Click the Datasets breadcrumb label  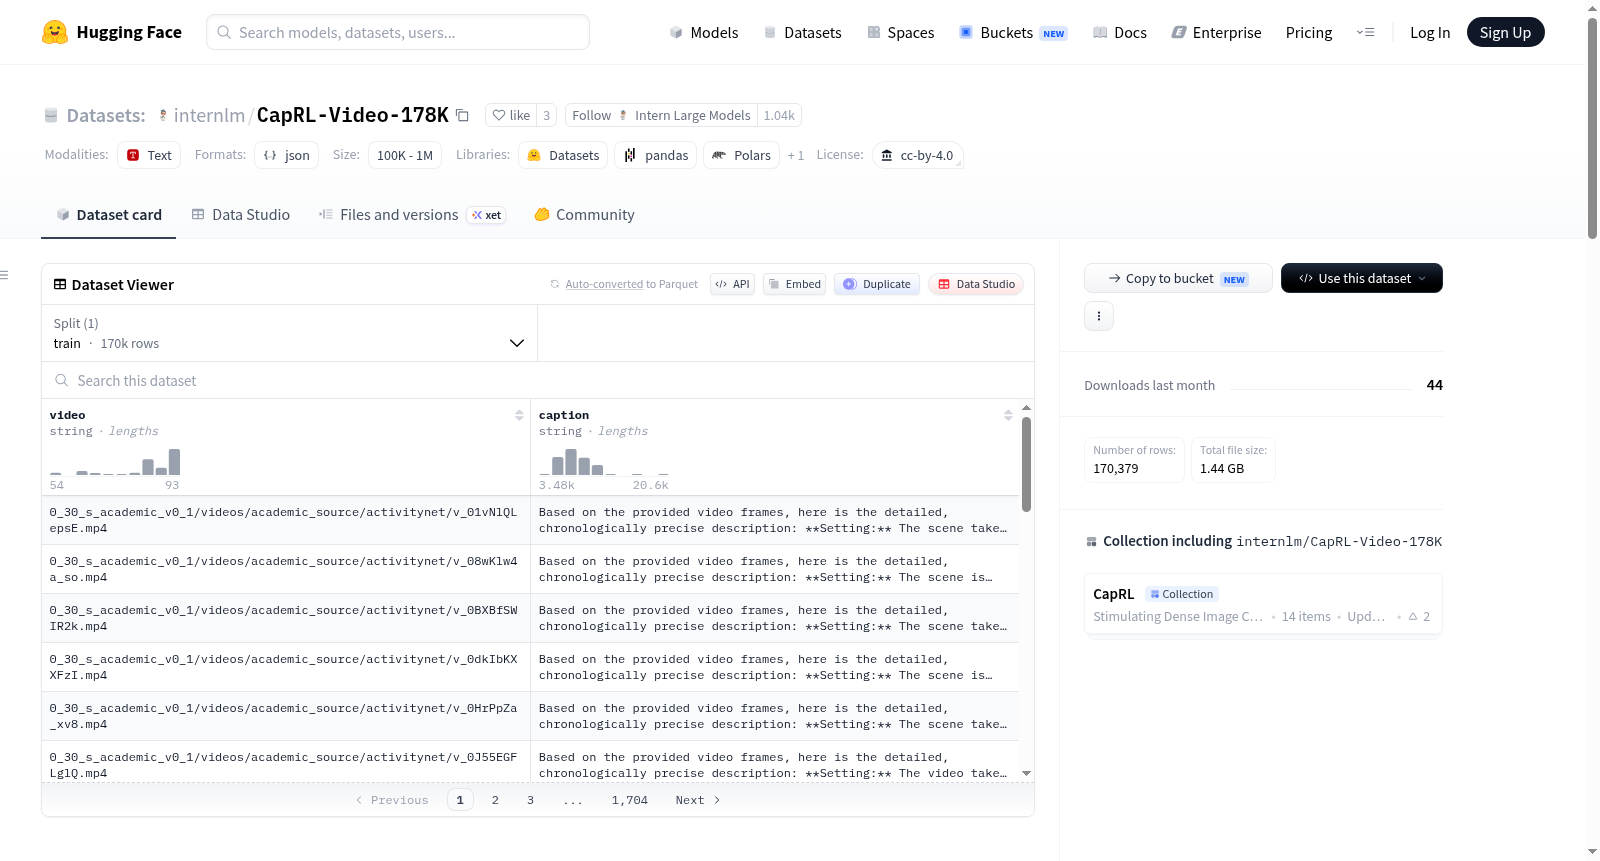pyautogui.click(x=106, y=115)
